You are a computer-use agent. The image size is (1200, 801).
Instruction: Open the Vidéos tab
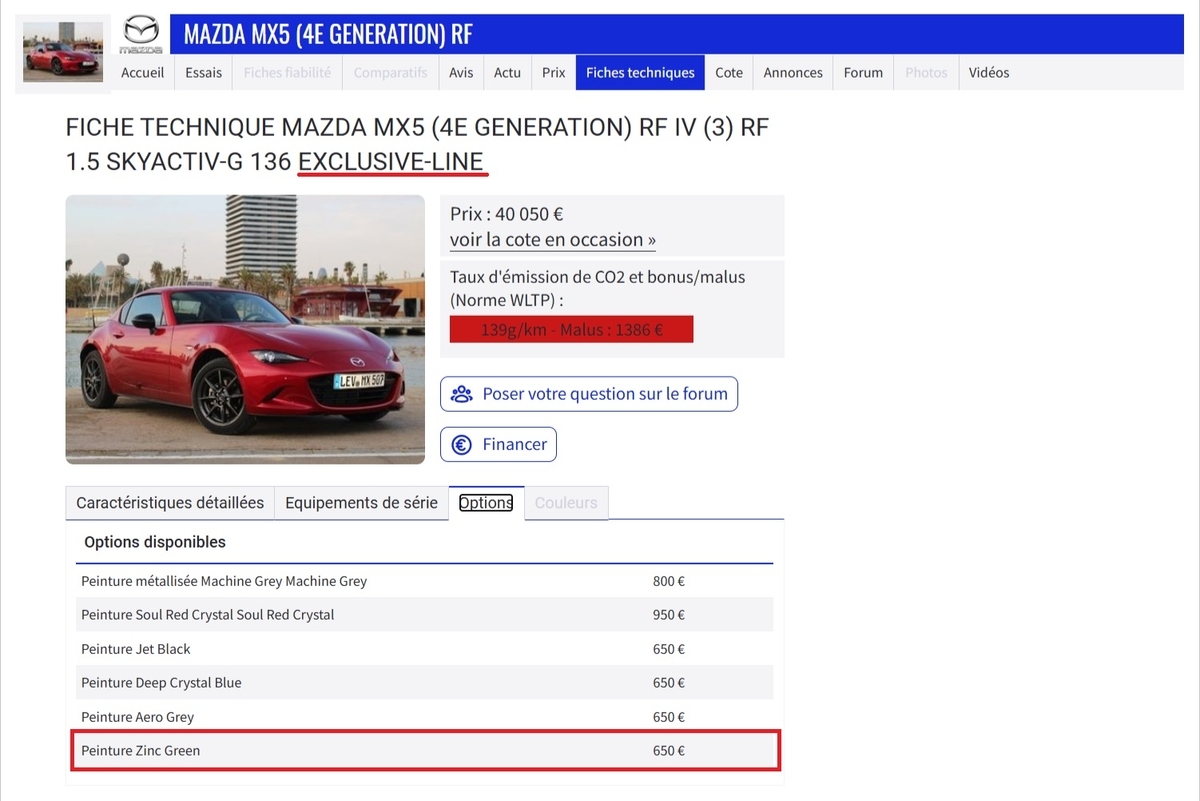coord(989,73)
